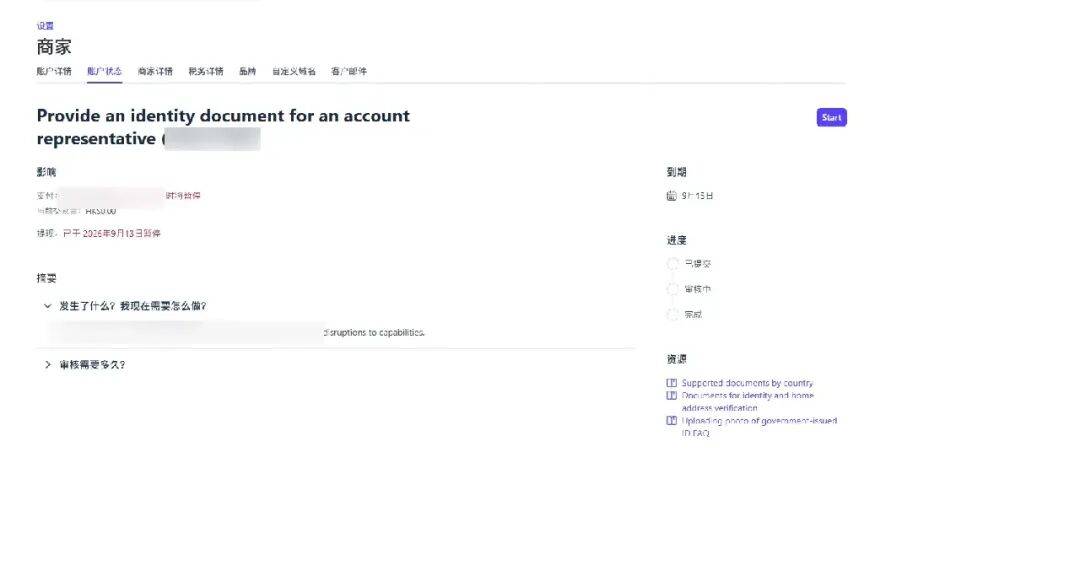Go back via the 设置 breadcrumb link
This screenshot has height=587, width=1080.
click(x=45, y=25)
